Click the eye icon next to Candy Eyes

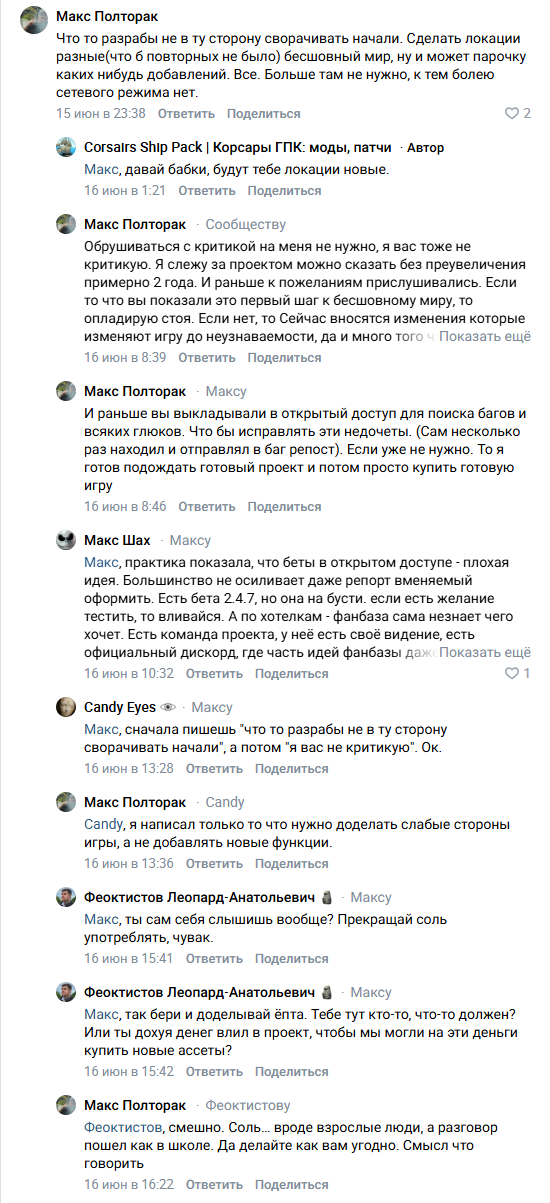click(x=168, y=708)
